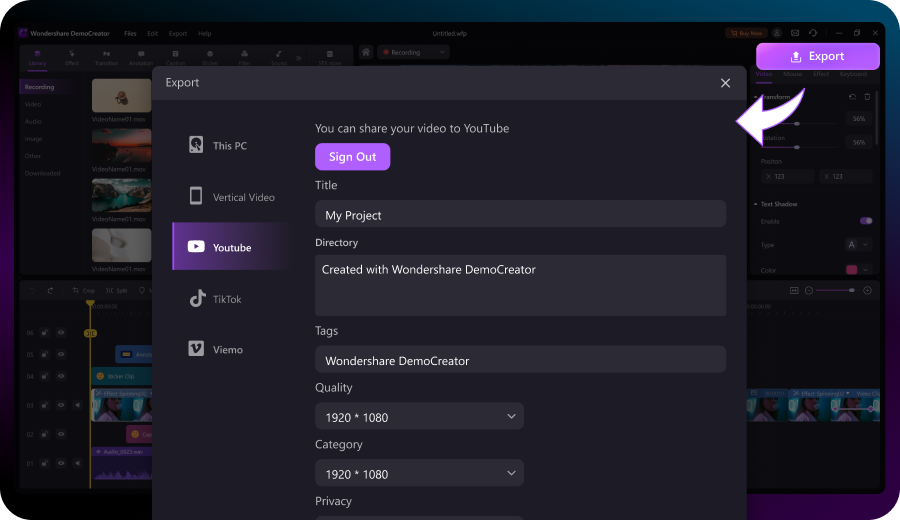This screenshot has width=900, height=520.
Task: Click the support headset icon
Action: click(x=811, y=33)
